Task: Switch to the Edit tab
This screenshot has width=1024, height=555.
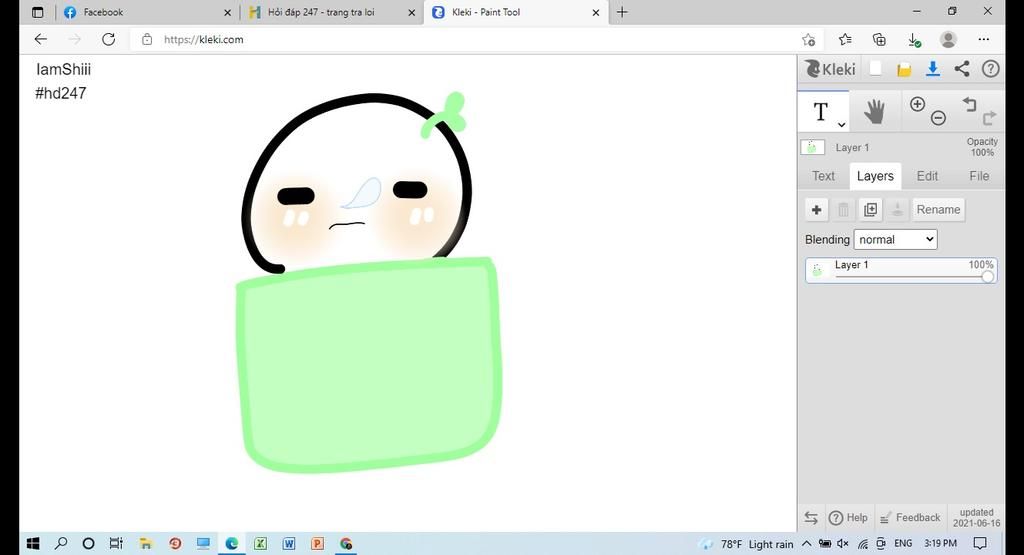Action: pos(927,176)
